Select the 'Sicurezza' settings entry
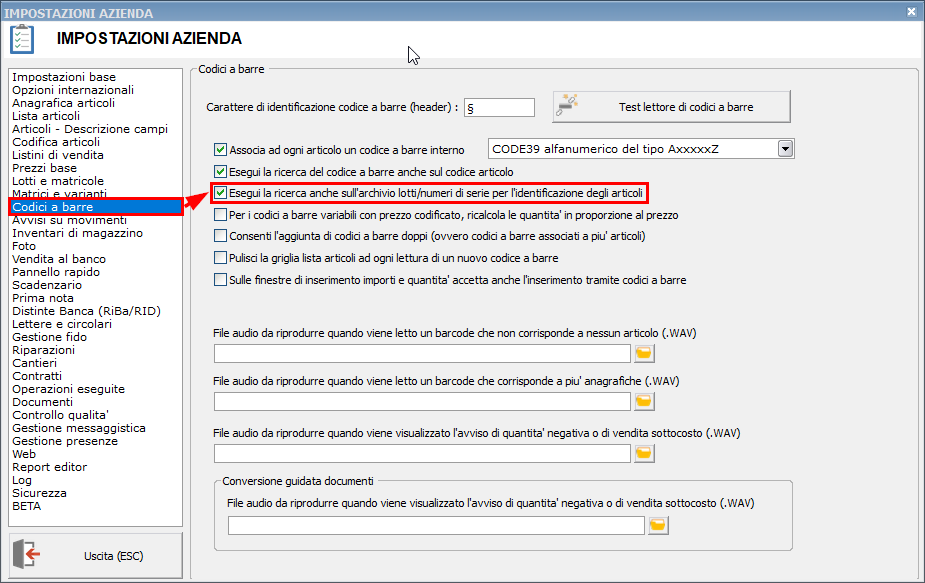 point(39,493)
